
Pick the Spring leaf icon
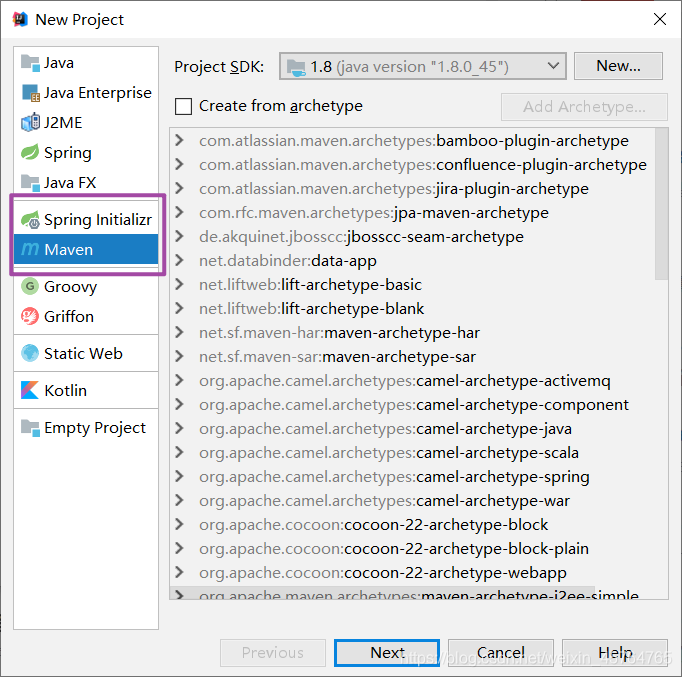pyautogui.click(x=30, y=152)
